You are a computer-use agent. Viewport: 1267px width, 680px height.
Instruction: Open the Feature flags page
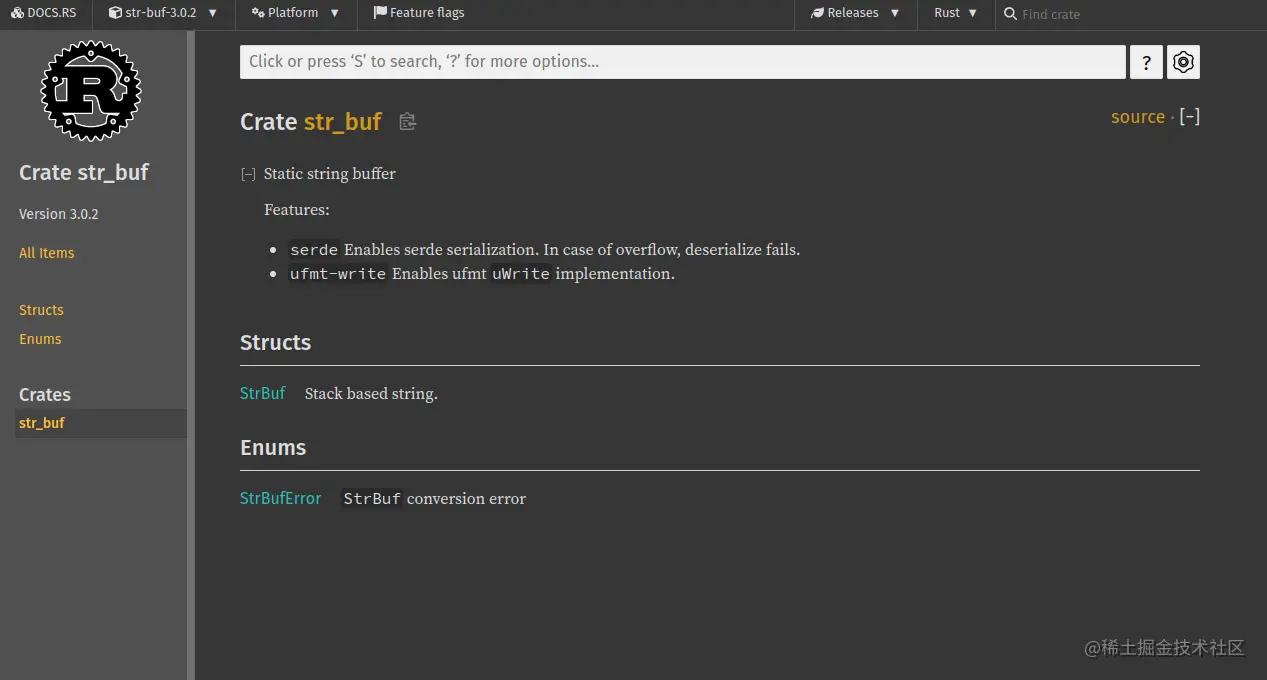coord(419,13)
